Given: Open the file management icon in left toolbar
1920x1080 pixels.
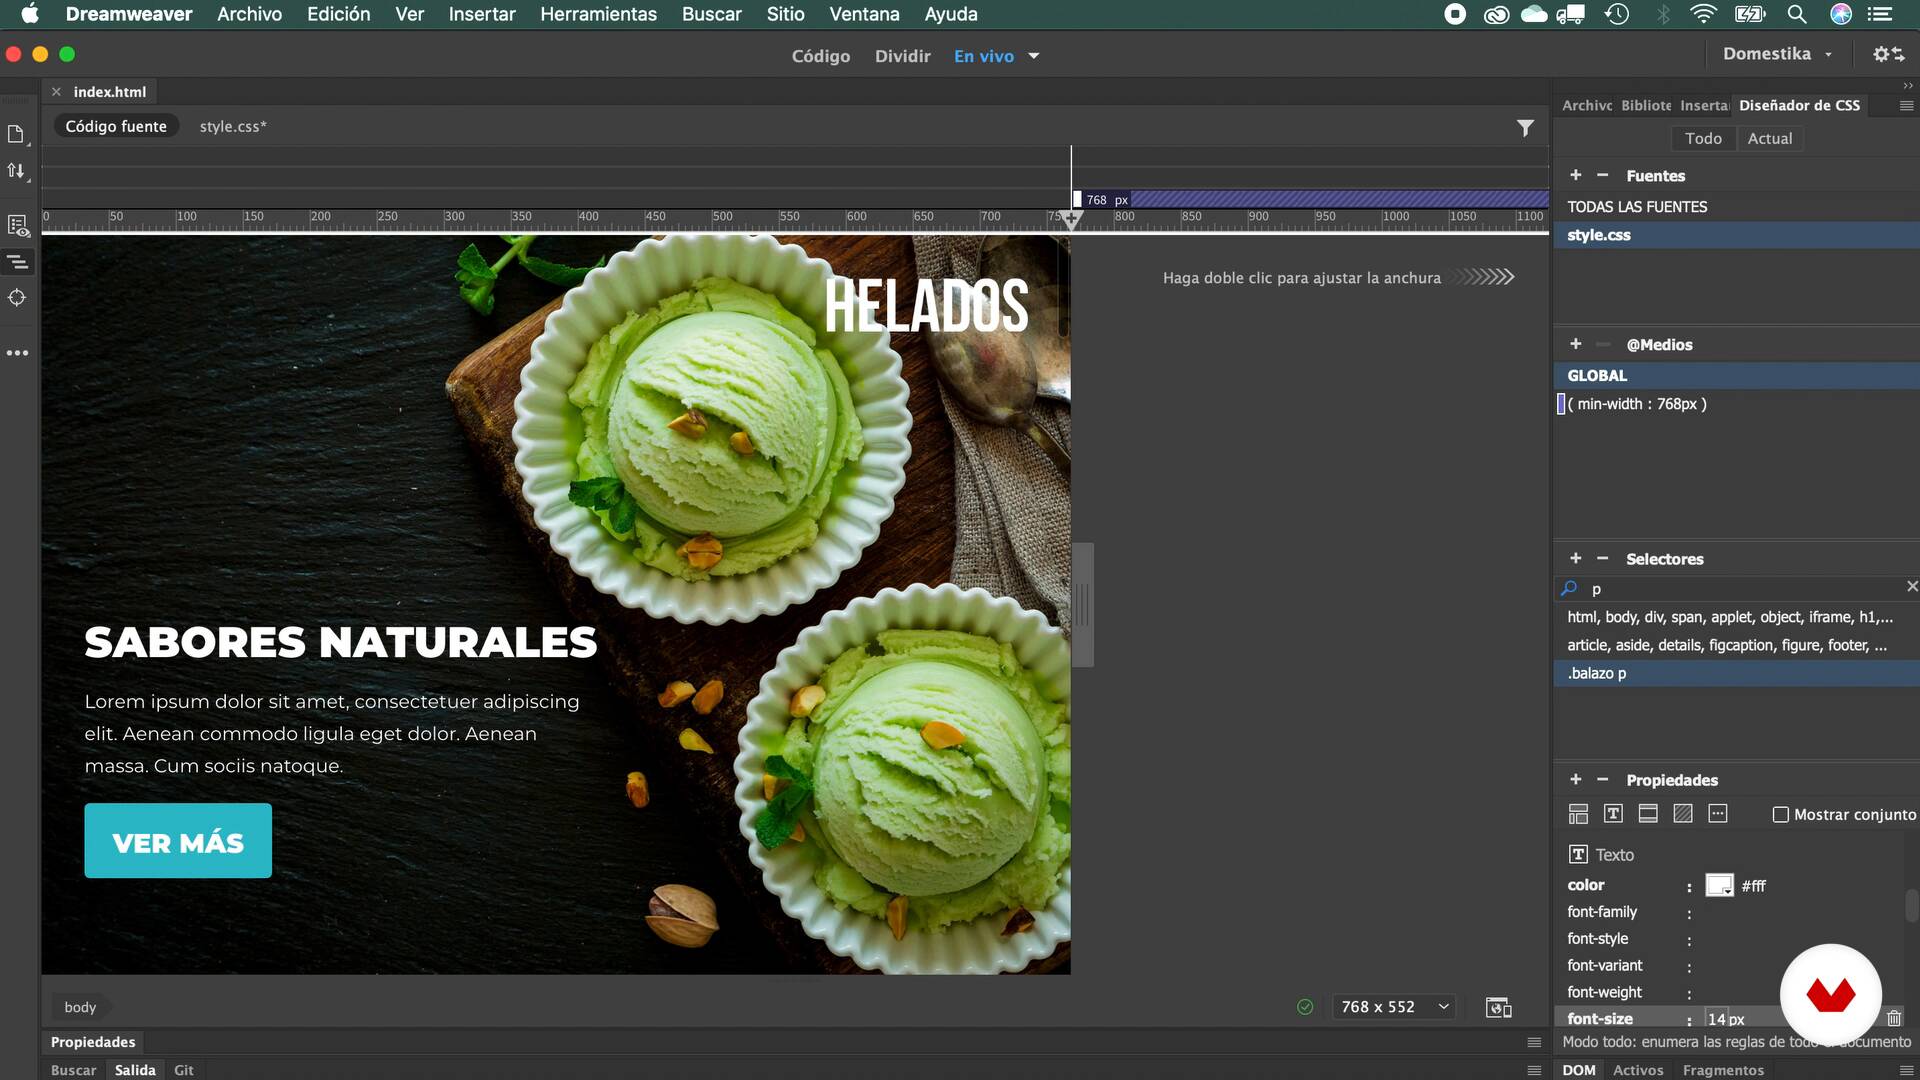Looking at the screenshot, I should [x=16, y=134].
